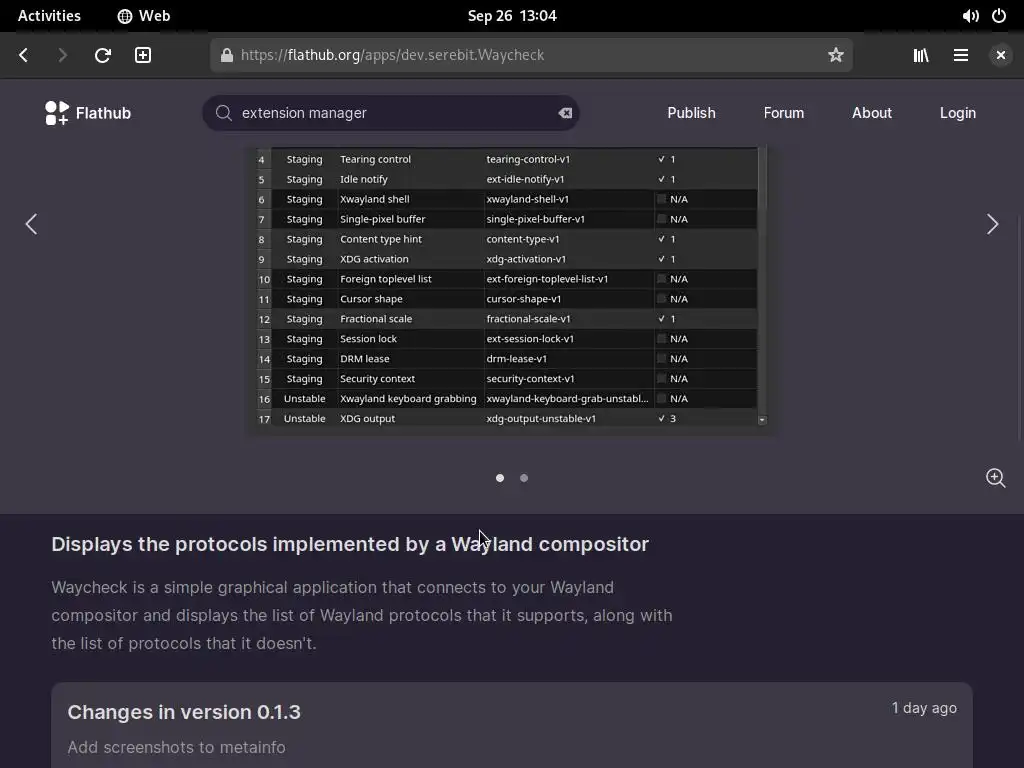Open the browser hamburger menu
This screenshot has width=1024, height=768.
pos(961,56)
